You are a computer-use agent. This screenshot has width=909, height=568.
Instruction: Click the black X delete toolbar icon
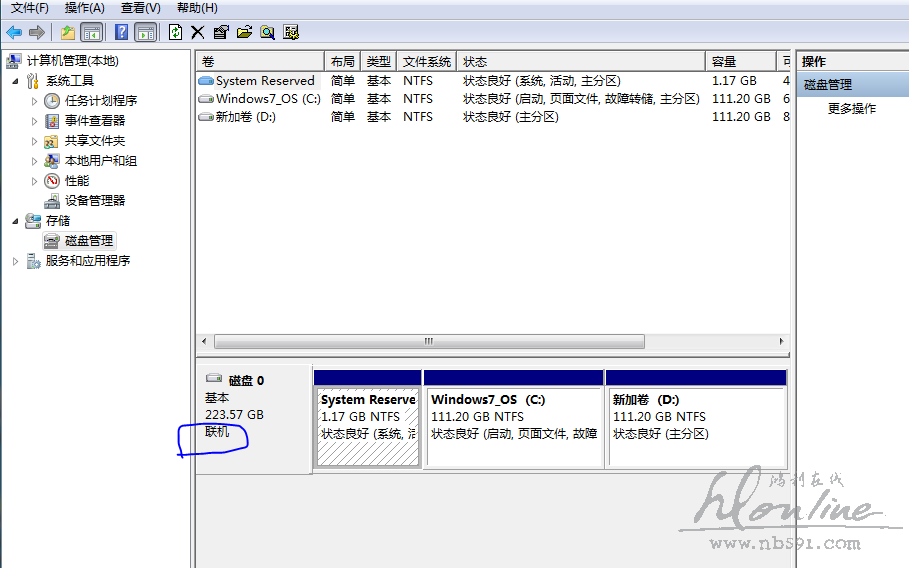198,32
